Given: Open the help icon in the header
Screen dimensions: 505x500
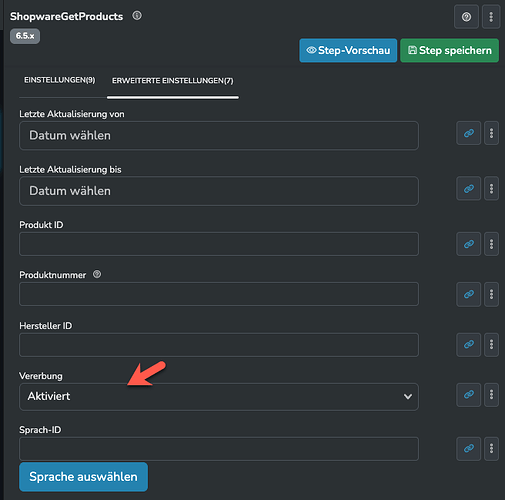Looking at the screenshot, I should click(x=466, y=17).
